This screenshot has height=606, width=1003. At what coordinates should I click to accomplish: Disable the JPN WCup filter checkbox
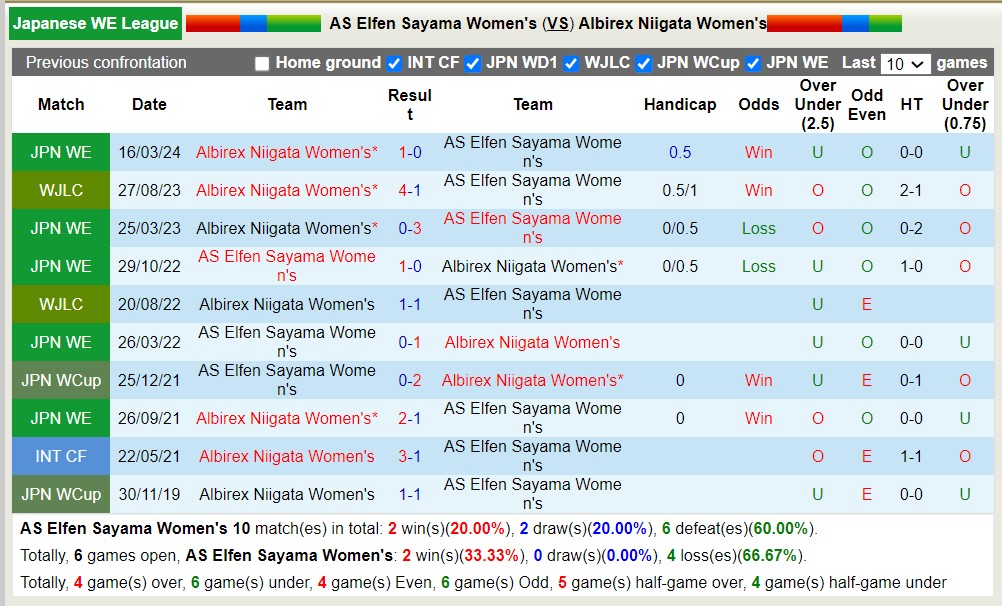[x=644, y=63]
